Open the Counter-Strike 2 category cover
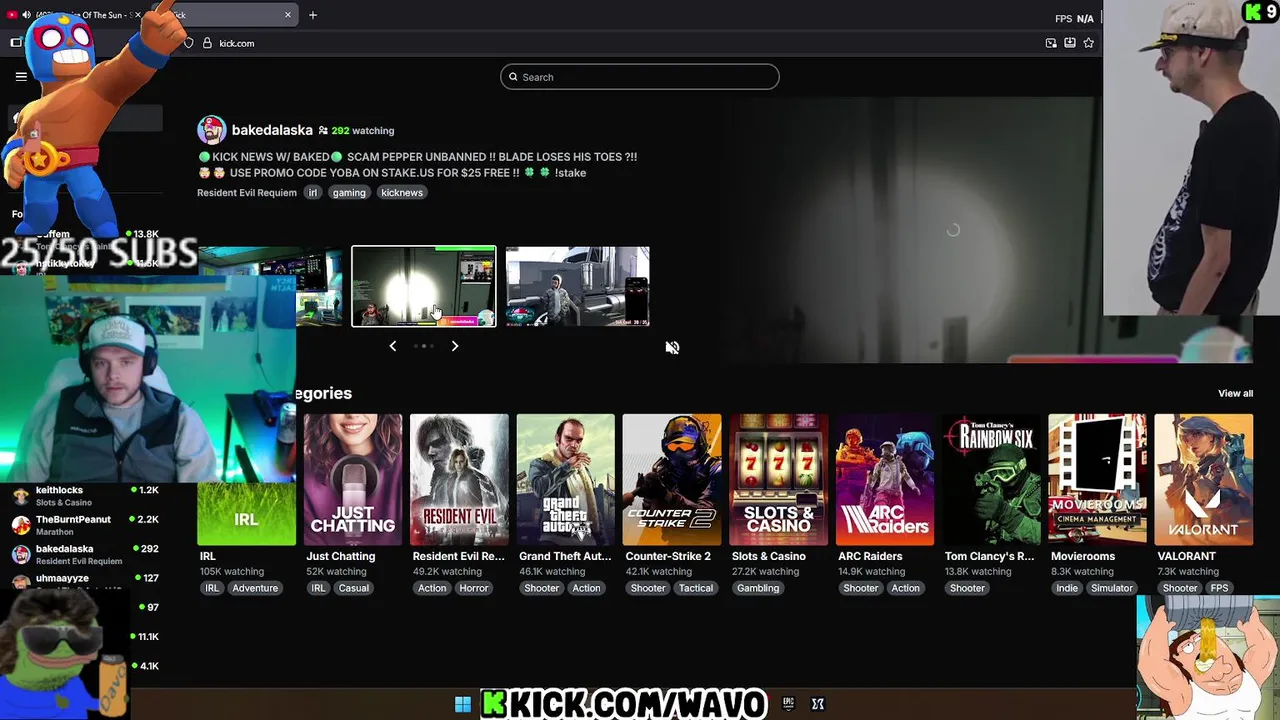1280x720 pixels. pyautogui.click(x=672, y=479)
